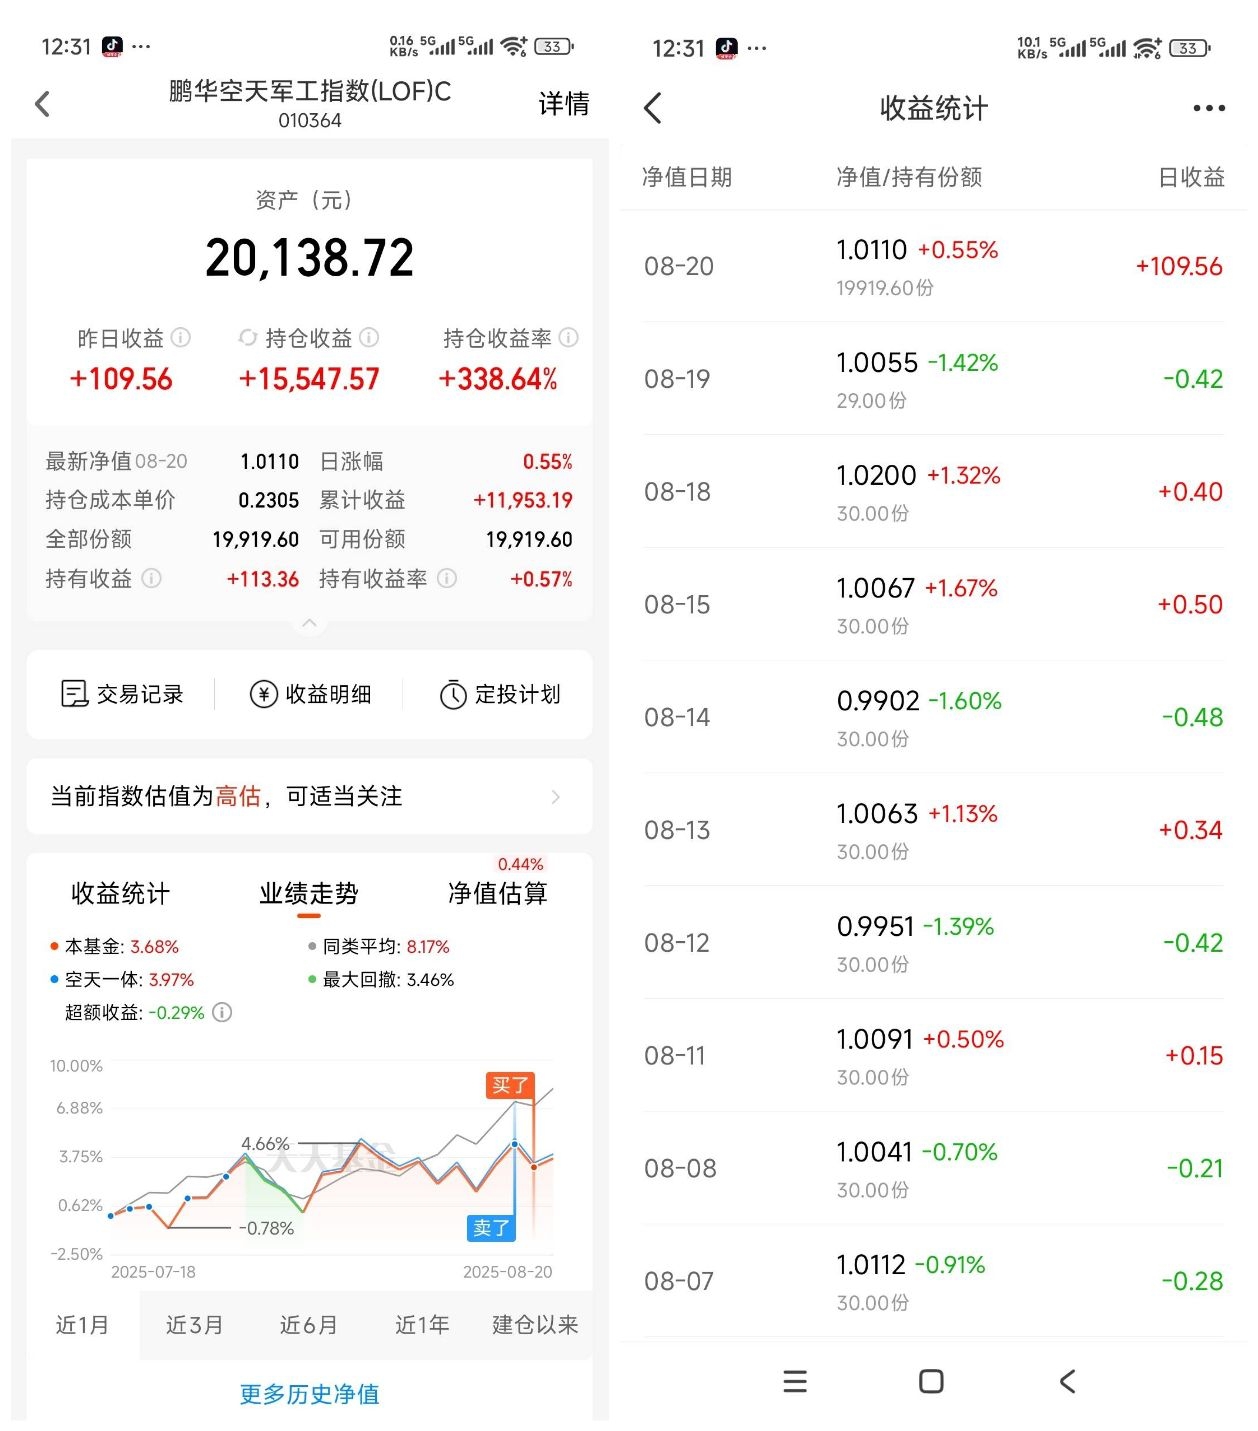This screenshot has height=1431, width=1258.
Task: Open the 当前指数估值为高估 banner
Action: [310, 797]
